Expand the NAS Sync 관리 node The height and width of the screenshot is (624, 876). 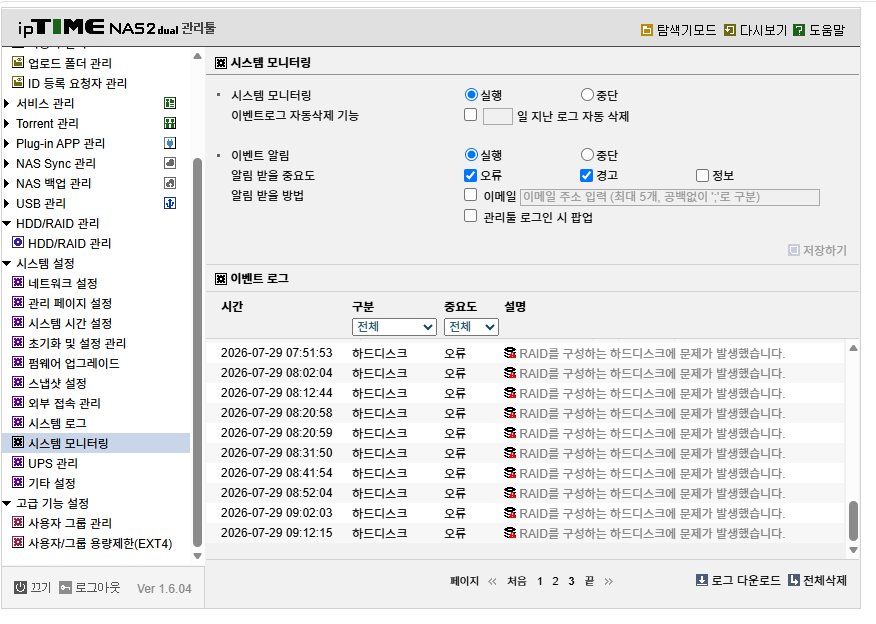(7, 164)
